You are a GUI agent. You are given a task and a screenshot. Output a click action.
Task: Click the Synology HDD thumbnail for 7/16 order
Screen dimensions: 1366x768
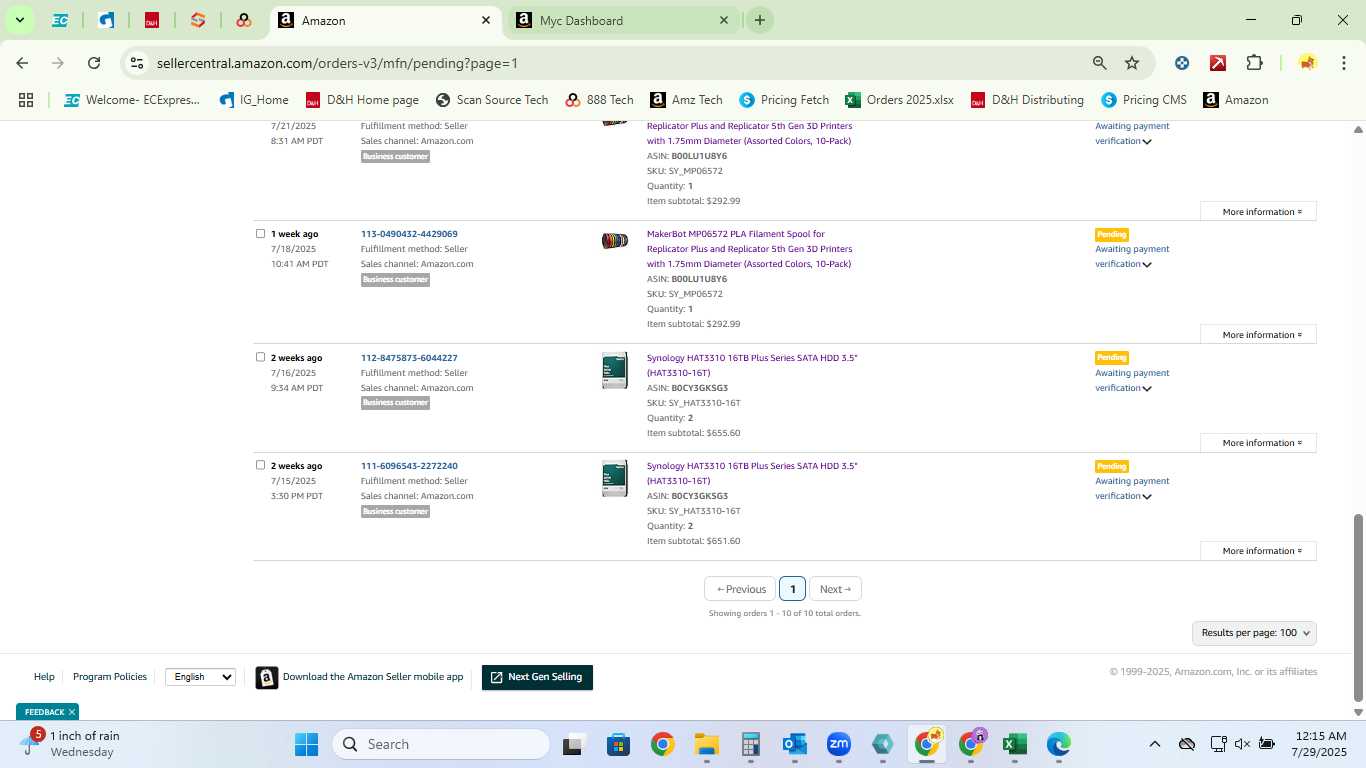coord(614,370)
